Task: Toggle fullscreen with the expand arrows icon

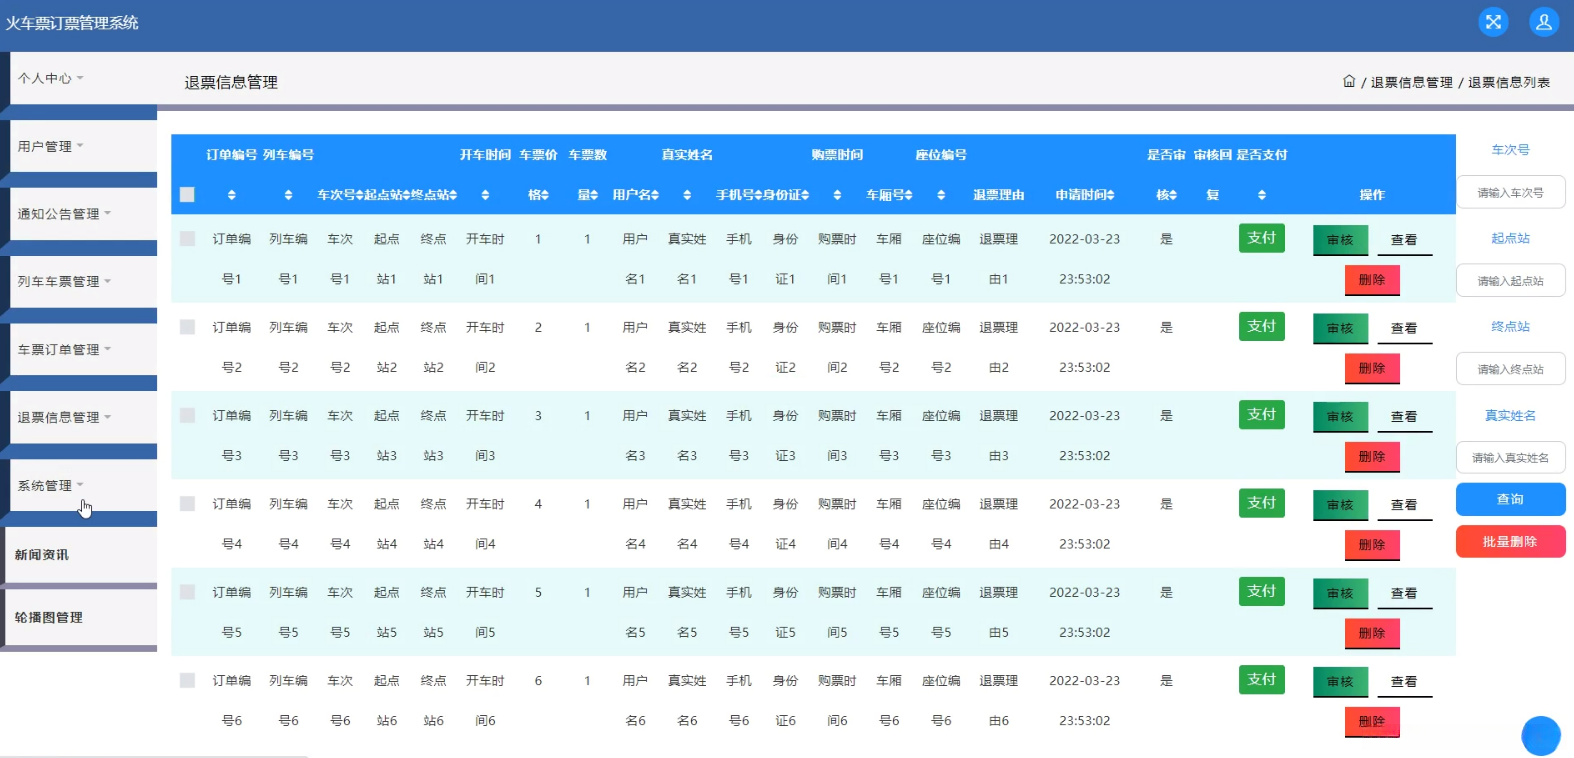Action: 1493,22
